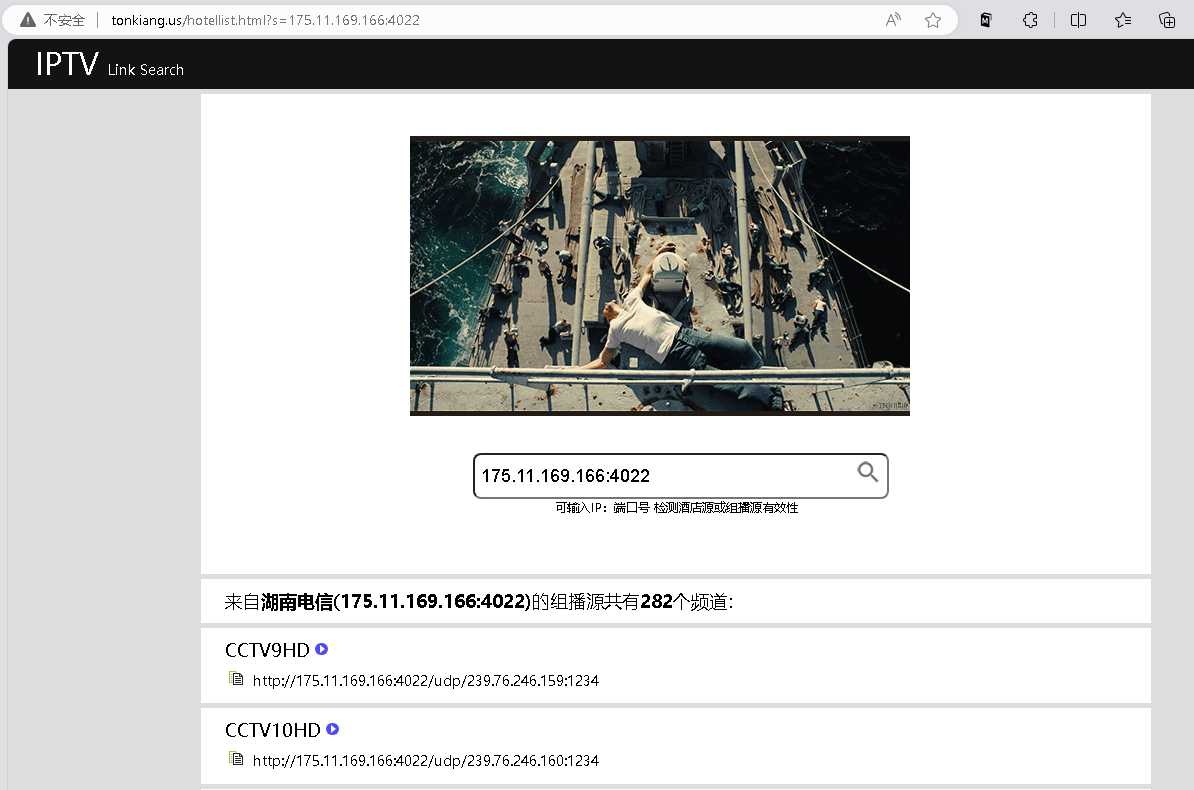Click the read aloud icon in address bar

(x=893, y=20)
